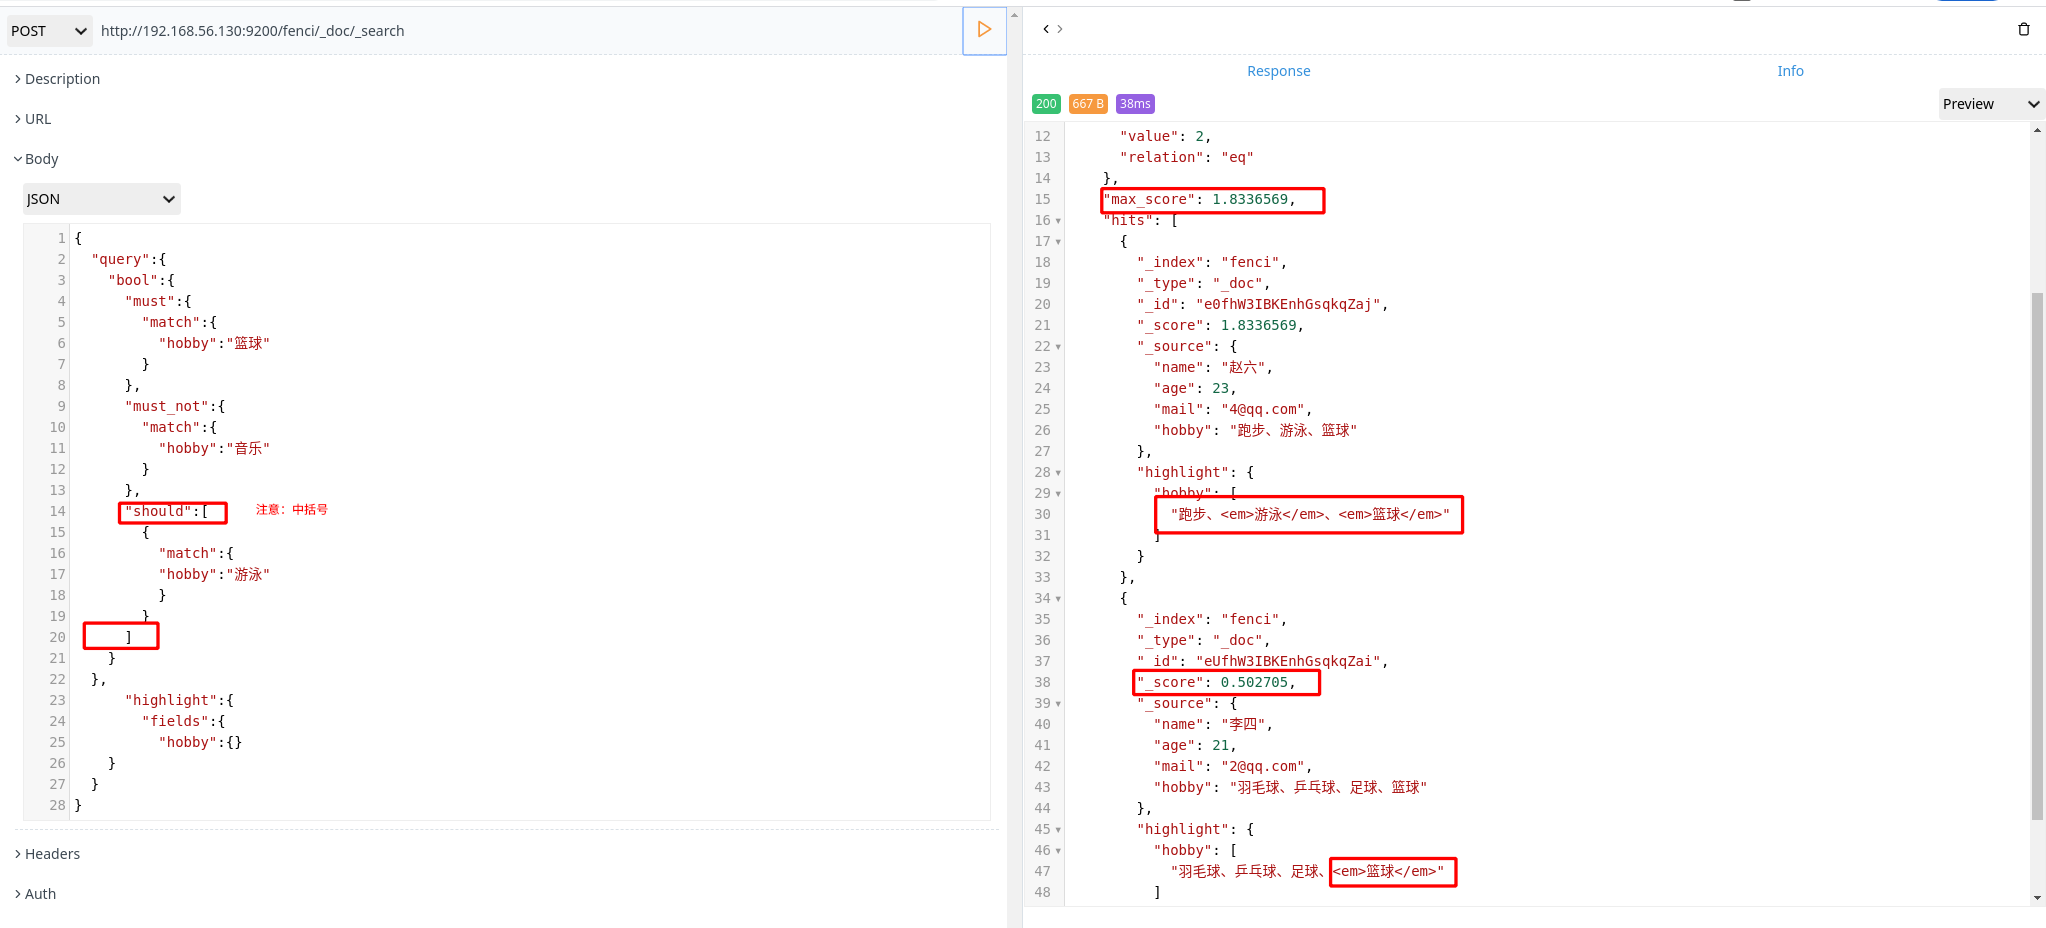This screenshot has width=2046, height=928.
Task: Collapse the hits array at response line 16
Action: click(1058, 220)
